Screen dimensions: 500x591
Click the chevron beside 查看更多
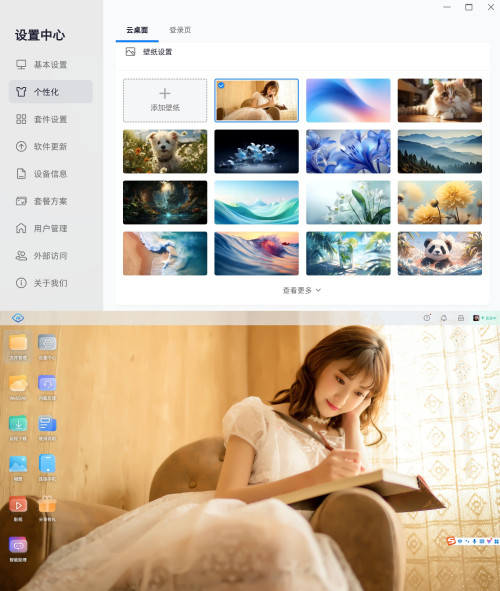click(x=318, y=290)
